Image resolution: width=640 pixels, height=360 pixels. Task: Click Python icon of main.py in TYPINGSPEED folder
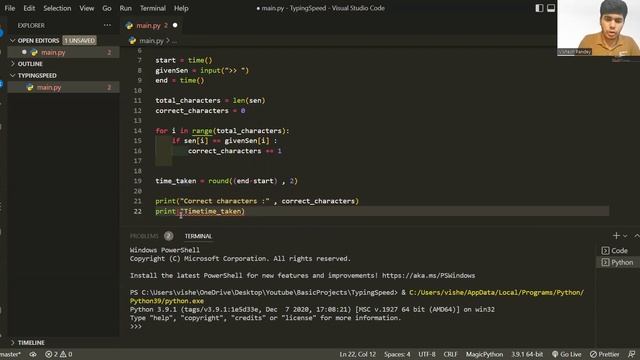(30, 87)
